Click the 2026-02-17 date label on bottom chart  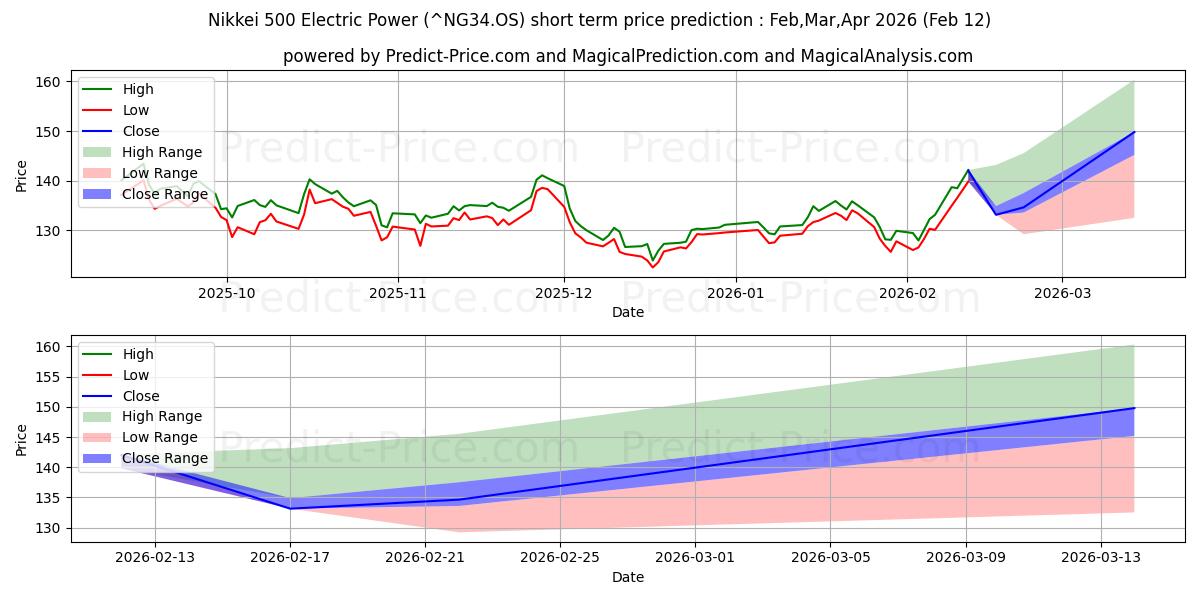point(290,559)
